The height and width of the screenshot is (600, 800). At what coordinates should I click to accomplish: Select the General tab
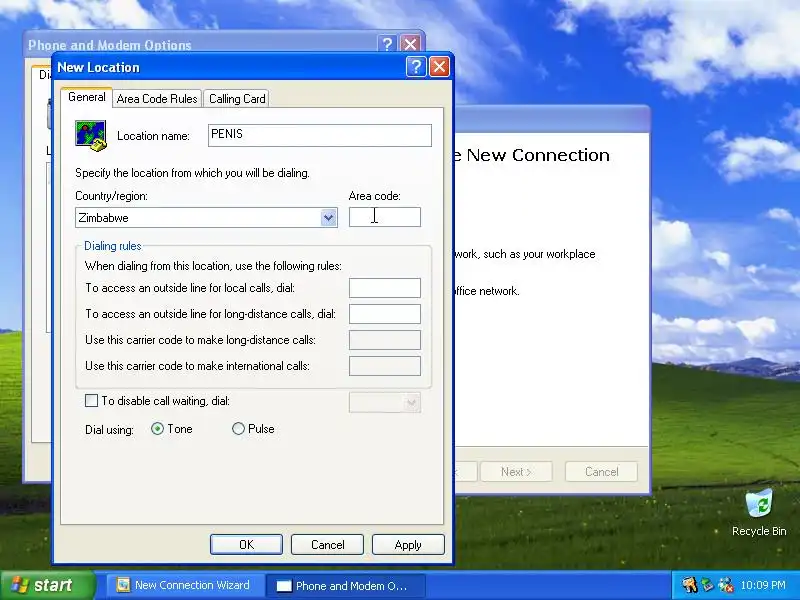click(86, 97)
